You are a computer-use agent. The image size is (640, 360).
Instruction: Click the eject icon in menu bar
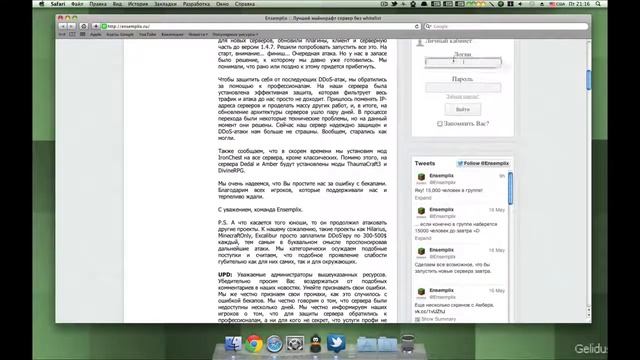point(542,4)
